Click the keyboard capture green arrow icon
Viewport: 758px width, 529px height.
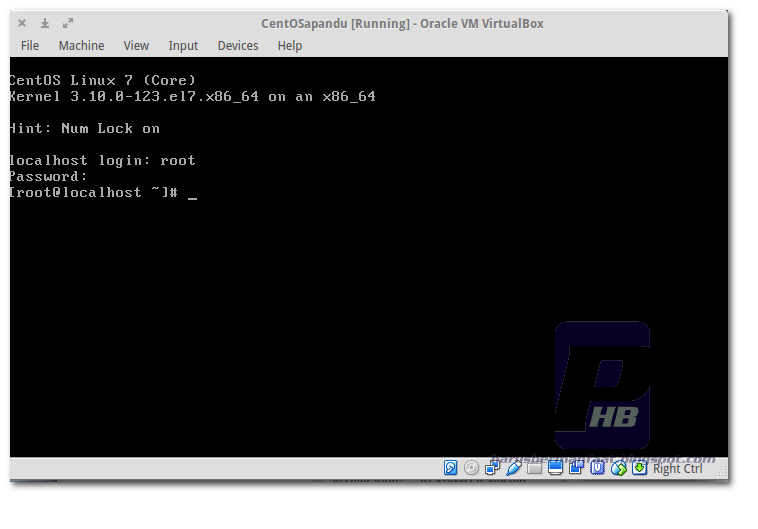click(639, 468)
